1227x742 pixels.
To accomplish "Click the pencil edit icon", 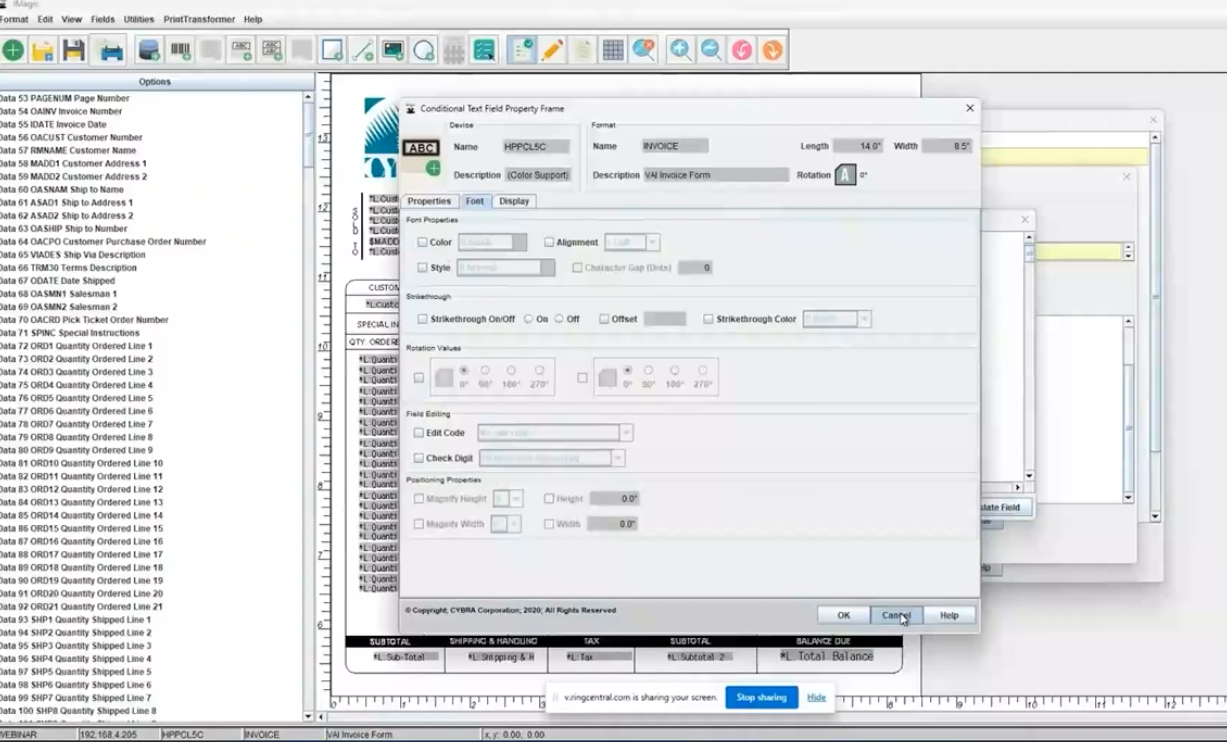I will (552, 50).
